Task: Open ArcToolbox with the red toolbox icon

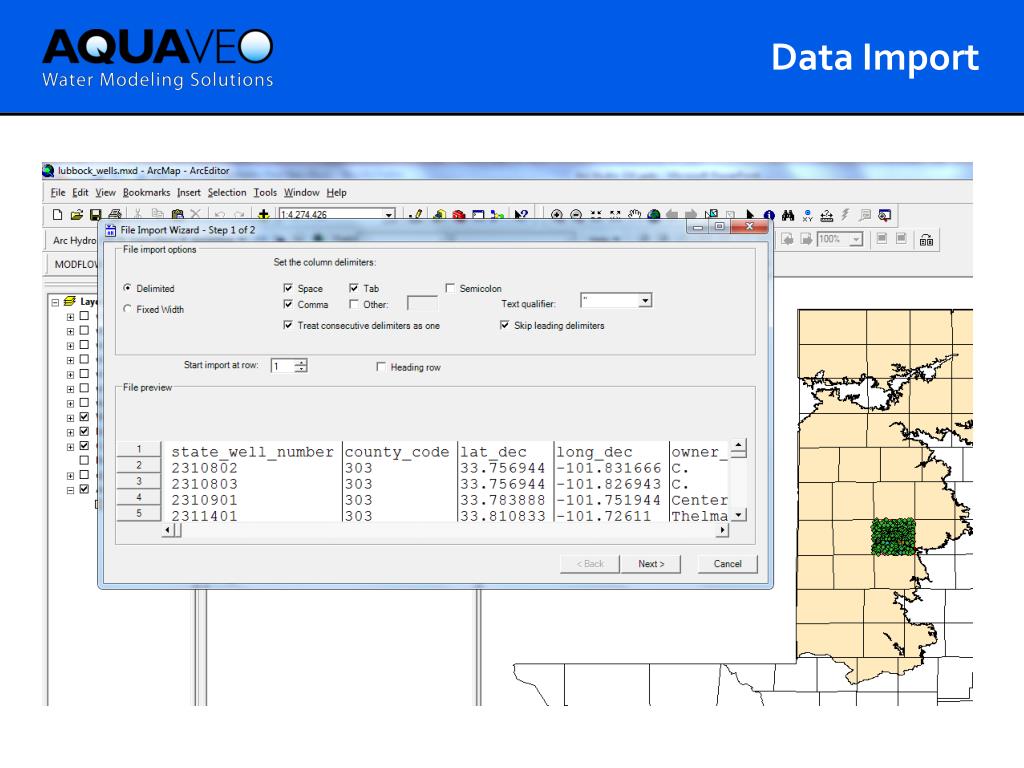Action: coord(458,214)
